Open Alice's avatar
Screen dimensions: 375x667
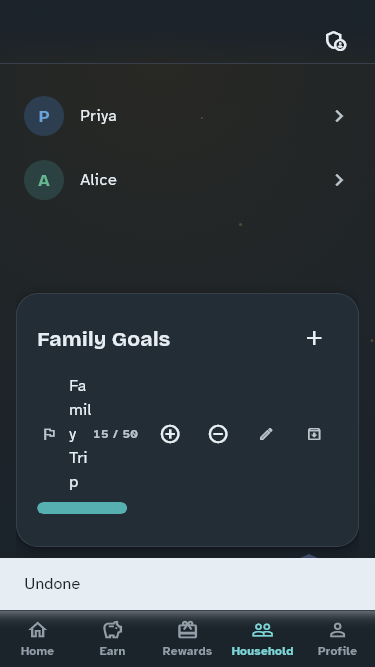[x=44, y=180]
